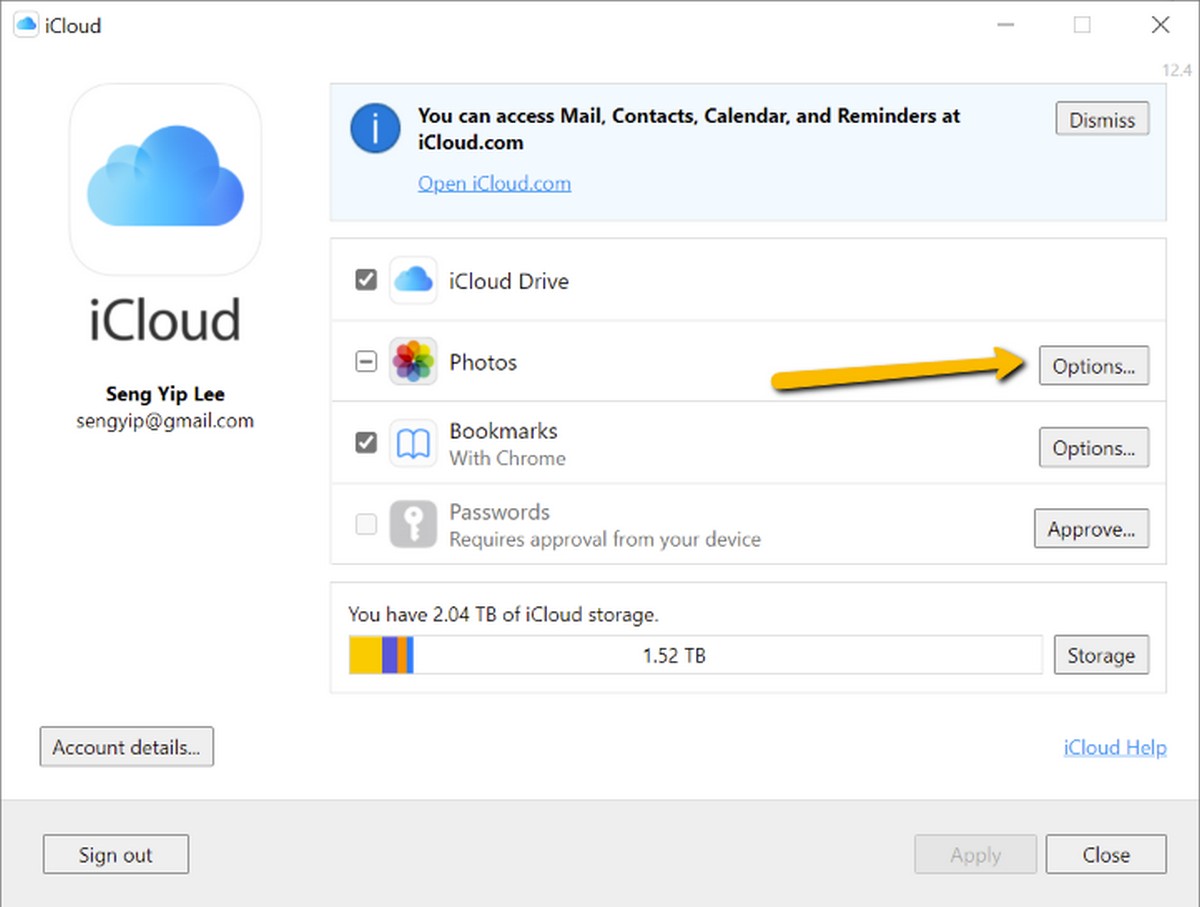Image resolution: width=1200 pixels, height=907 pixels.
Task: View Account details
Action: (126, 747)
